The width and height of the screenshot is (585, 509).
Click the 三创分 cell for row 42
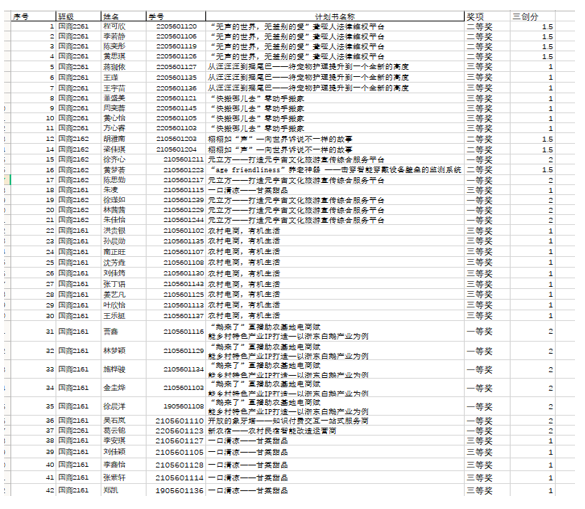coord(533,490)
